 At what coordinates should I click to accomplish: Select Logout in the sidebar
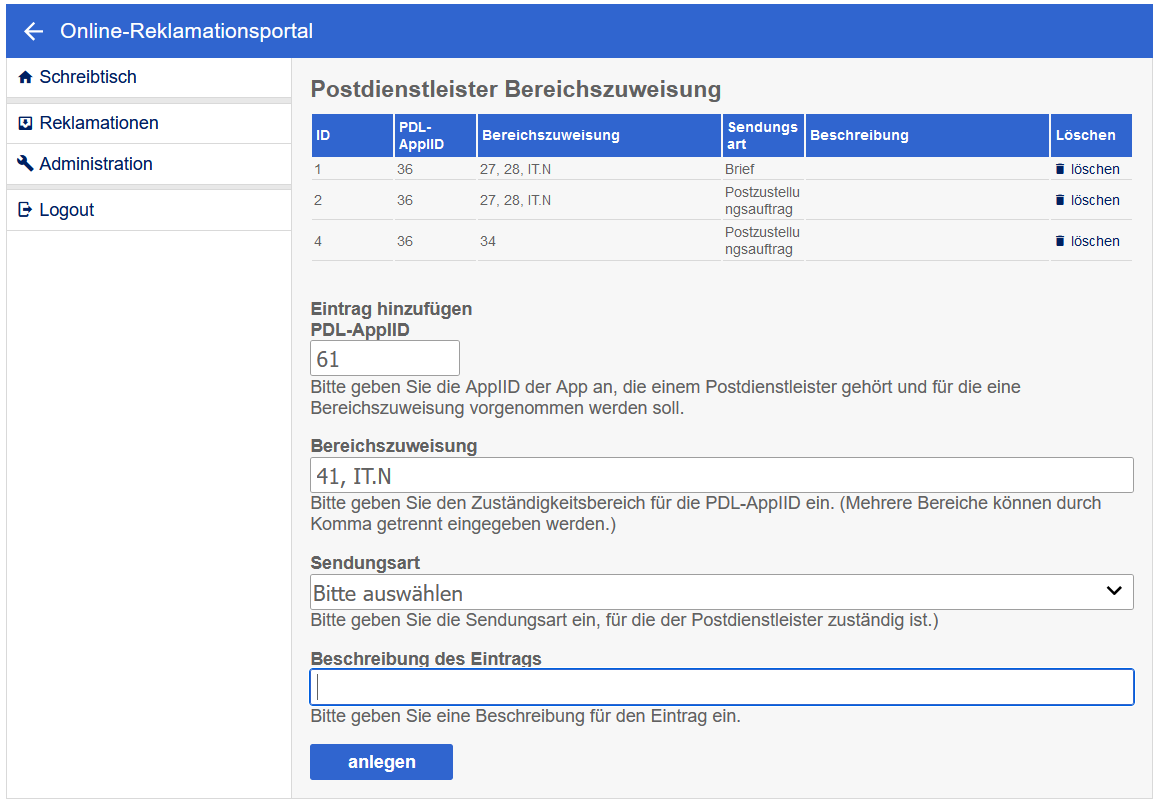[67, 210]
